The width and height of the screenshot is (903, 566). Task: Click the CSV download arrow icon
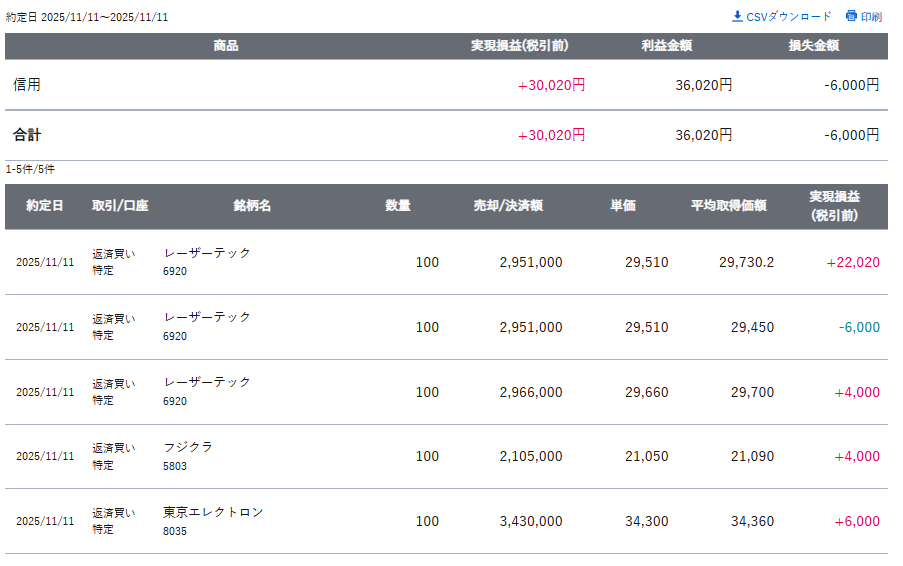[738, 16]
